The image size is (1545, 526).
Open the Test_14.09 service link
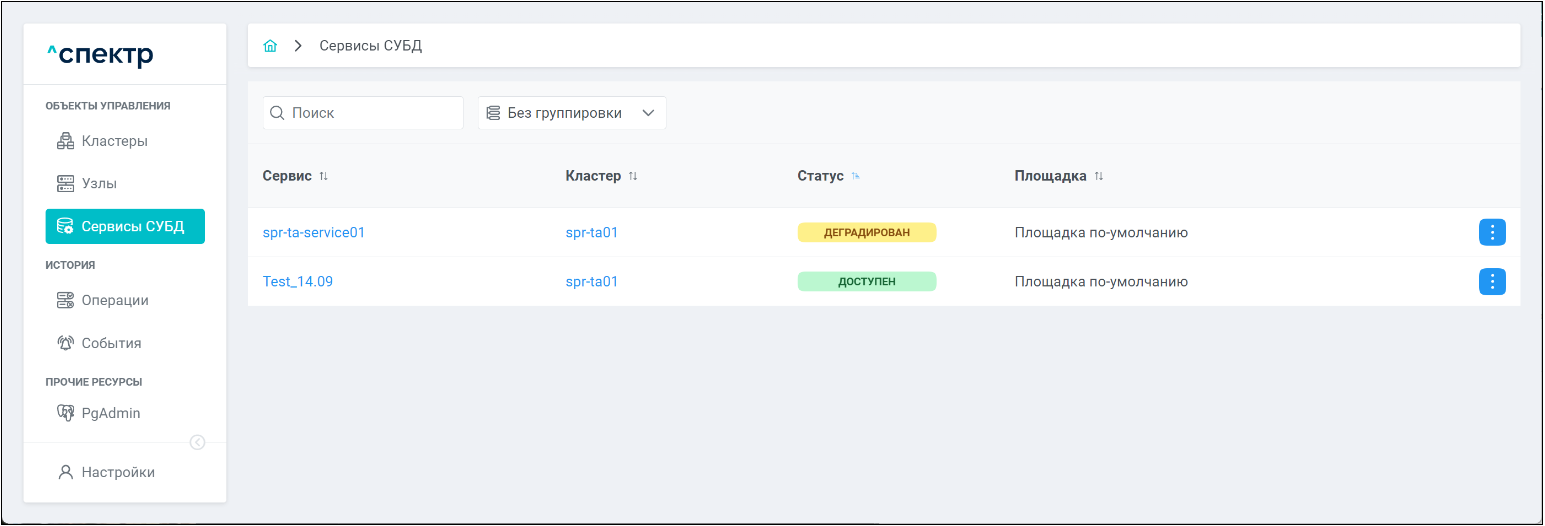pos(297,282)
